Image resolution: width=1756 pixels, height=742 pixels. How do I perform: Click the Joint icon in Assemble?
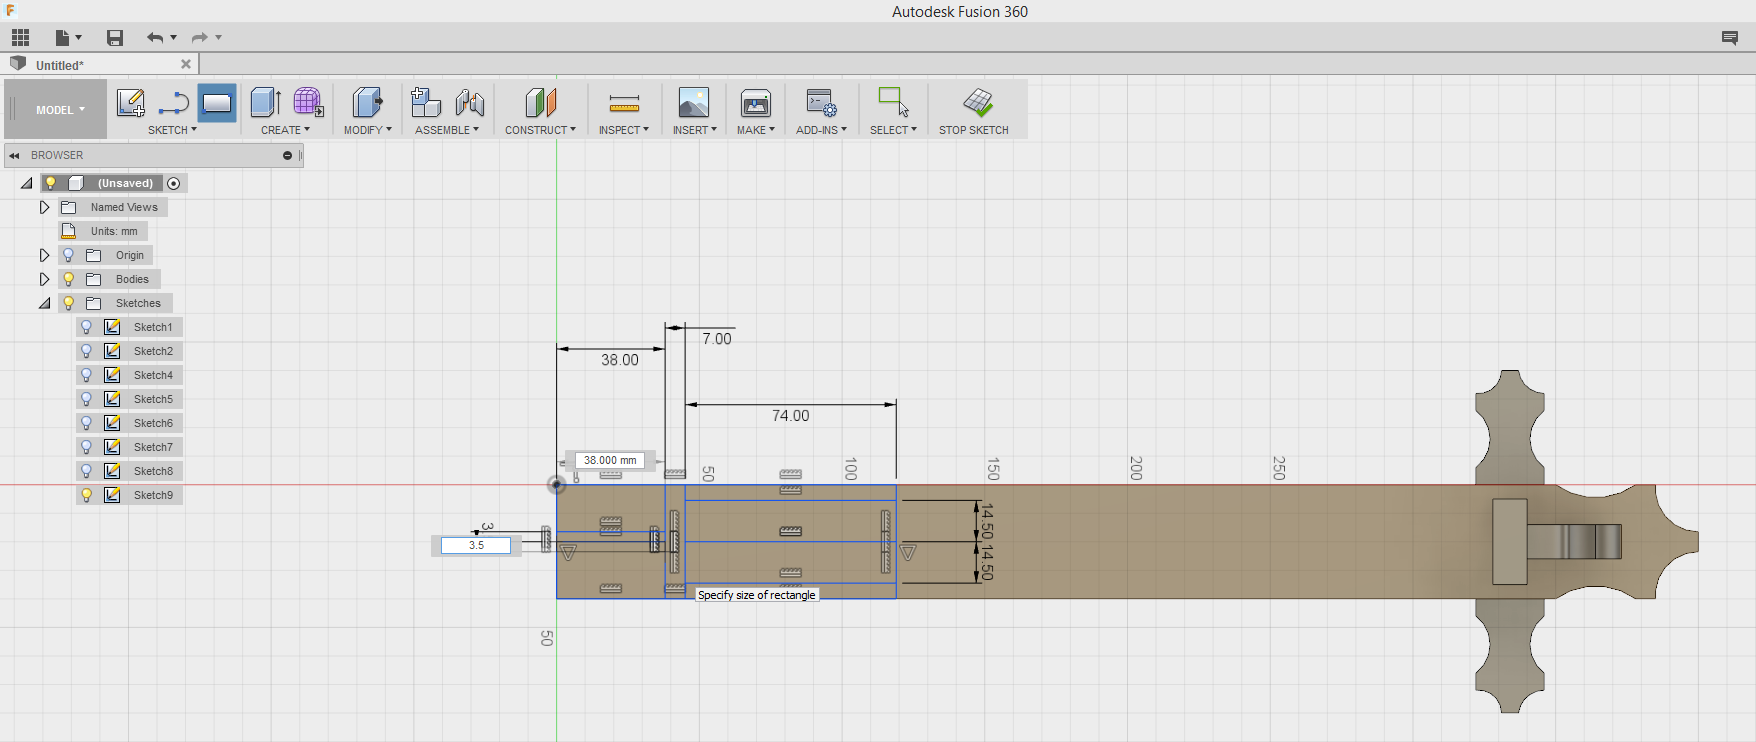tap(469, 102)
